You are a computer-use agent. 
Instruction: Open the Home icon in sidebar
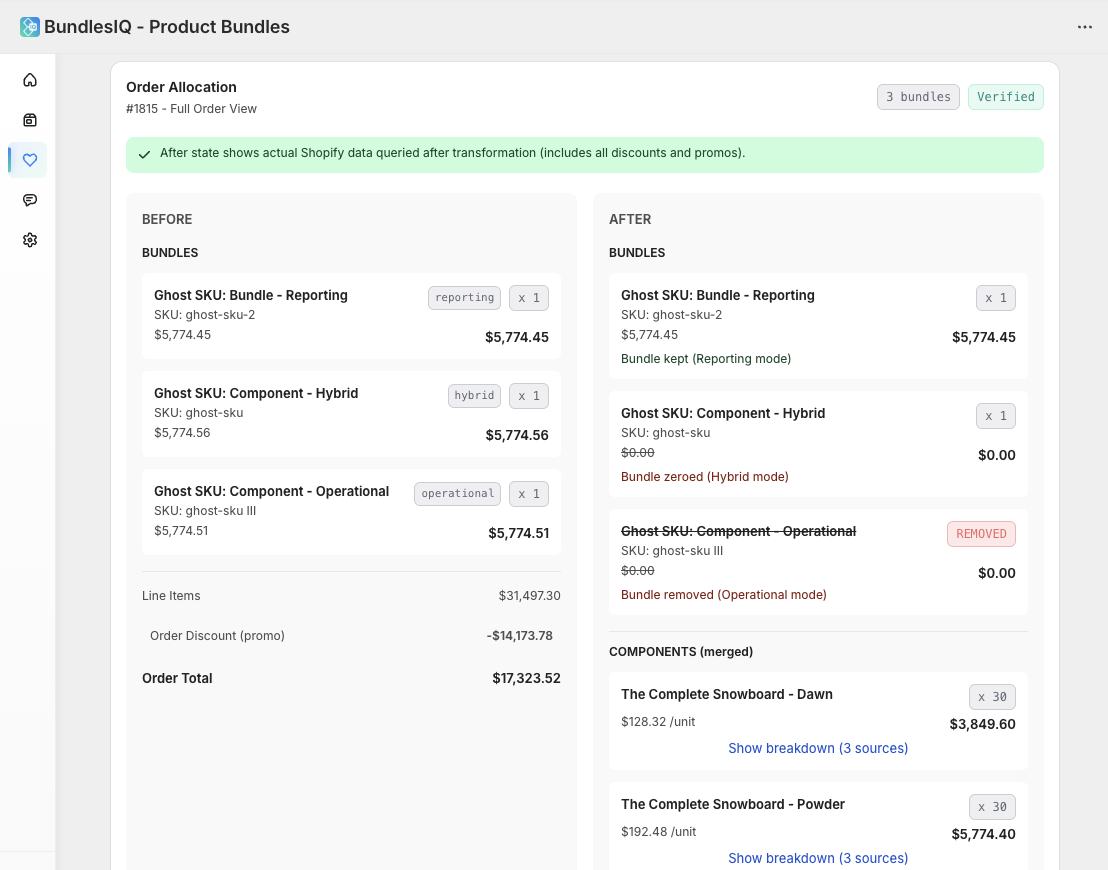coord(30,80)
